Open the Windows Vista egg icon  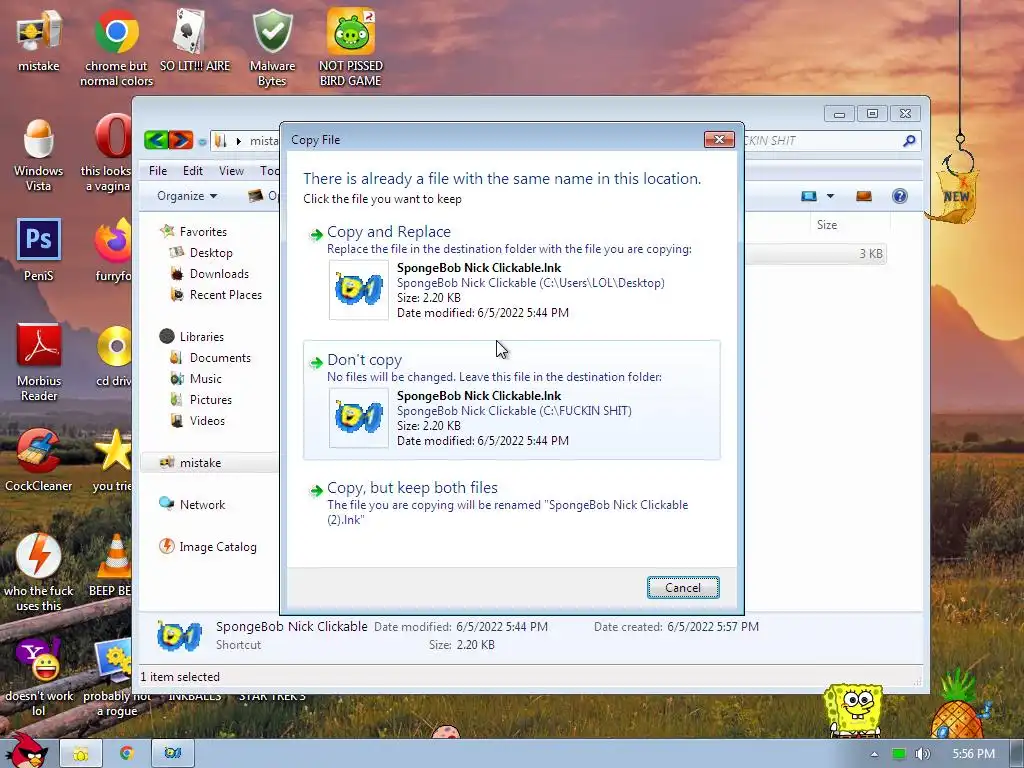pos(39,155)
